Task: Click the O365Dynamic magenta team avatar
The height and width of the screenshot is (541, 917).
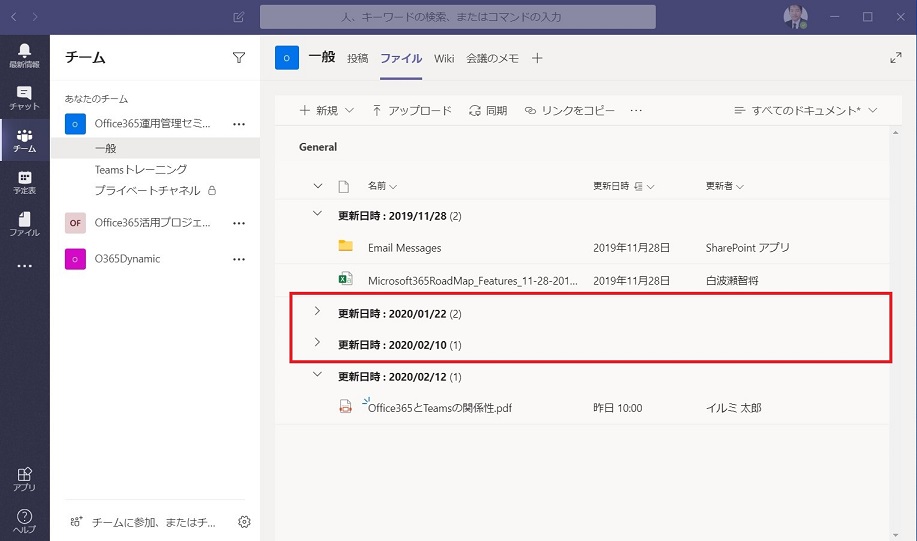Action: [75, 259]
